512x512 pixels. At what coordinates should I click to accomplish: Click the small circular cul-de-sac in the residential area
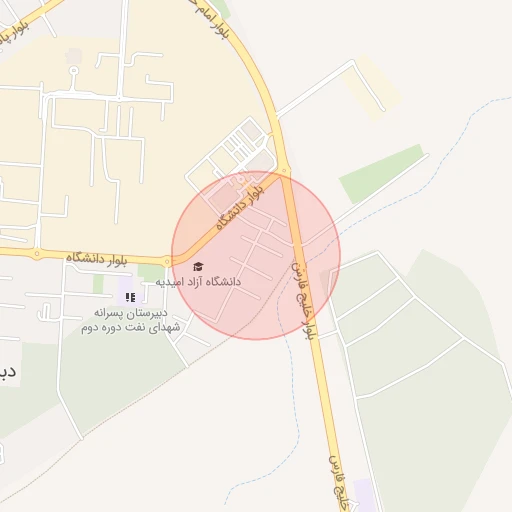74,71
